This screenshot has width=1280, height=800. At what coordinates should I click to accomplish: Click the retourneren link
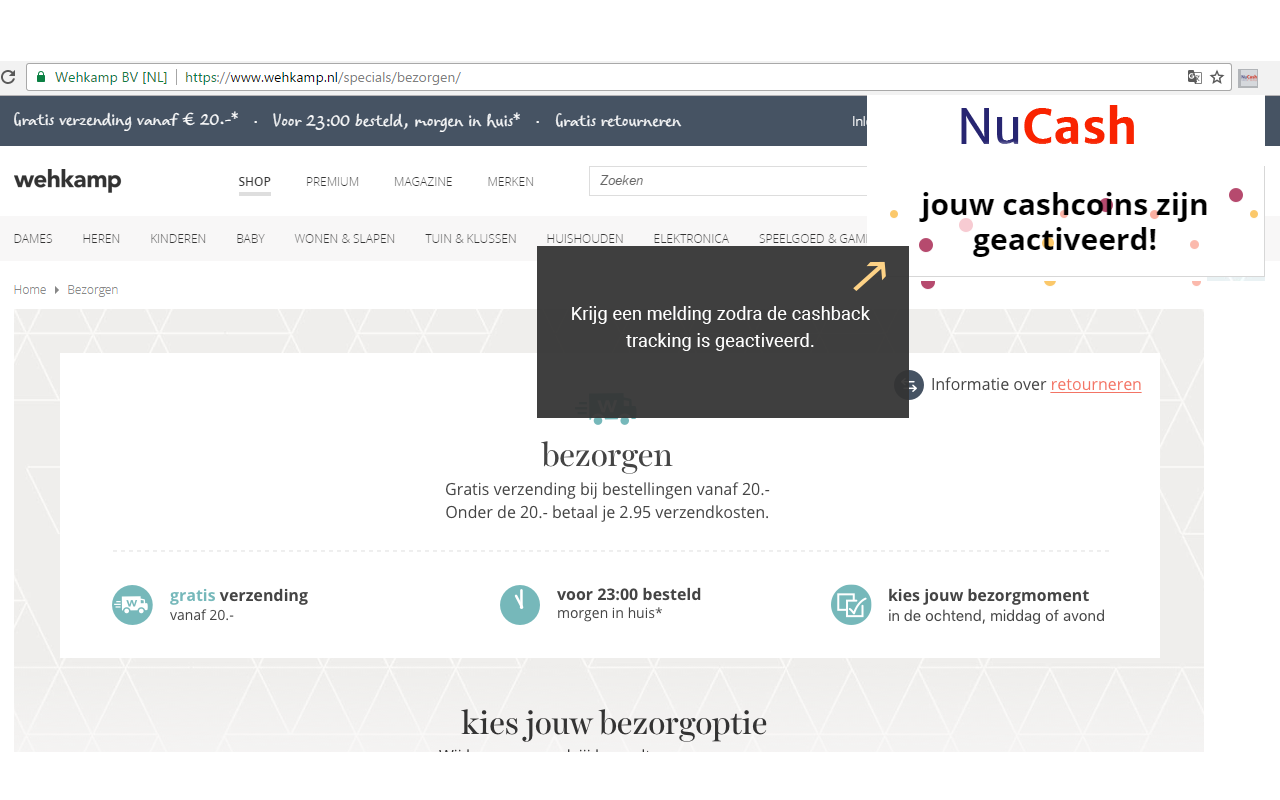[x=1095, y=384]
